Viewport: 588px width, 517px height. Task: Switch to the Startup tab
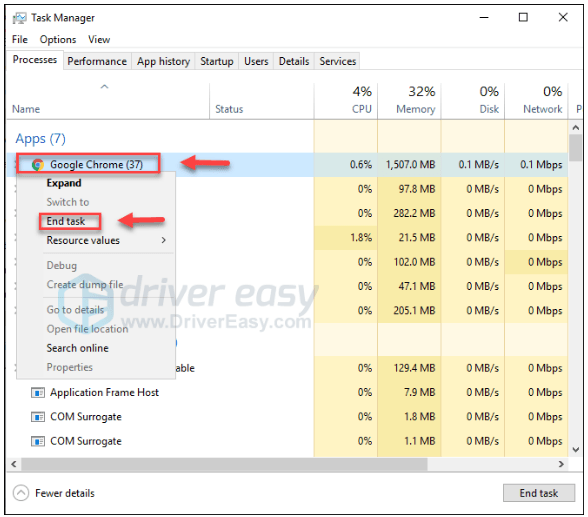coord(216,61)
